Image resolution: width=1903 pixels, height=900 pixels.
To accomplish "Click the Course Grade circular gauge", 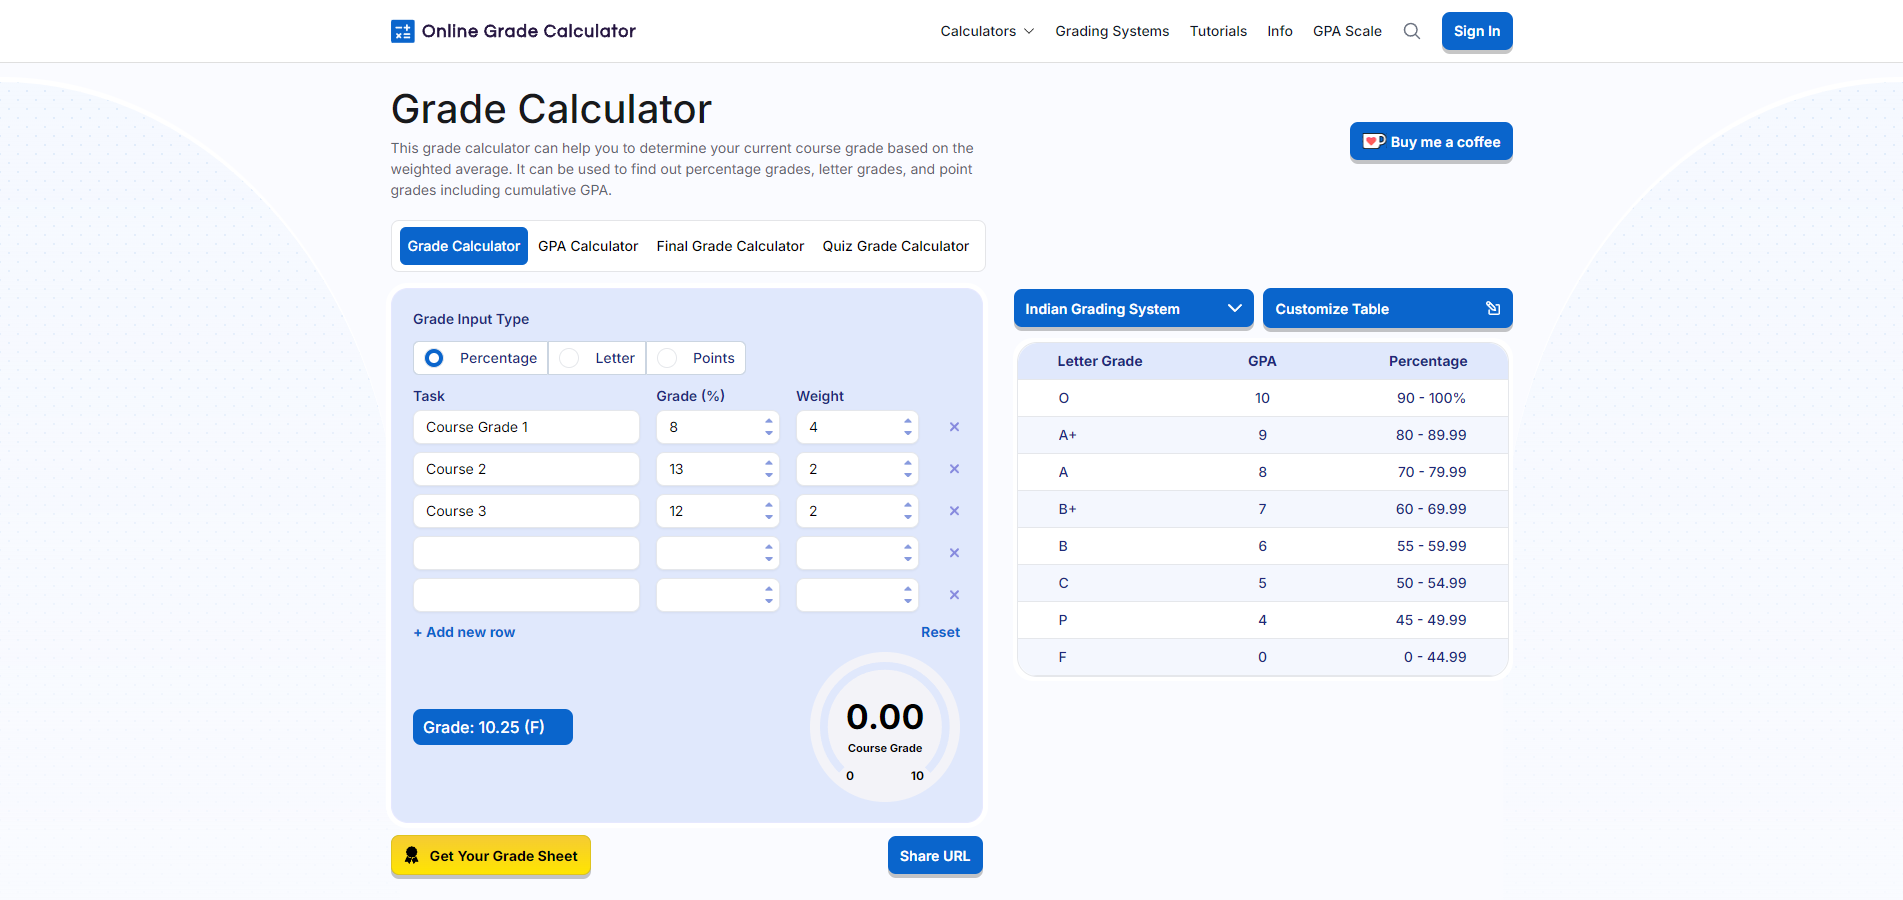I will (885, 727).
